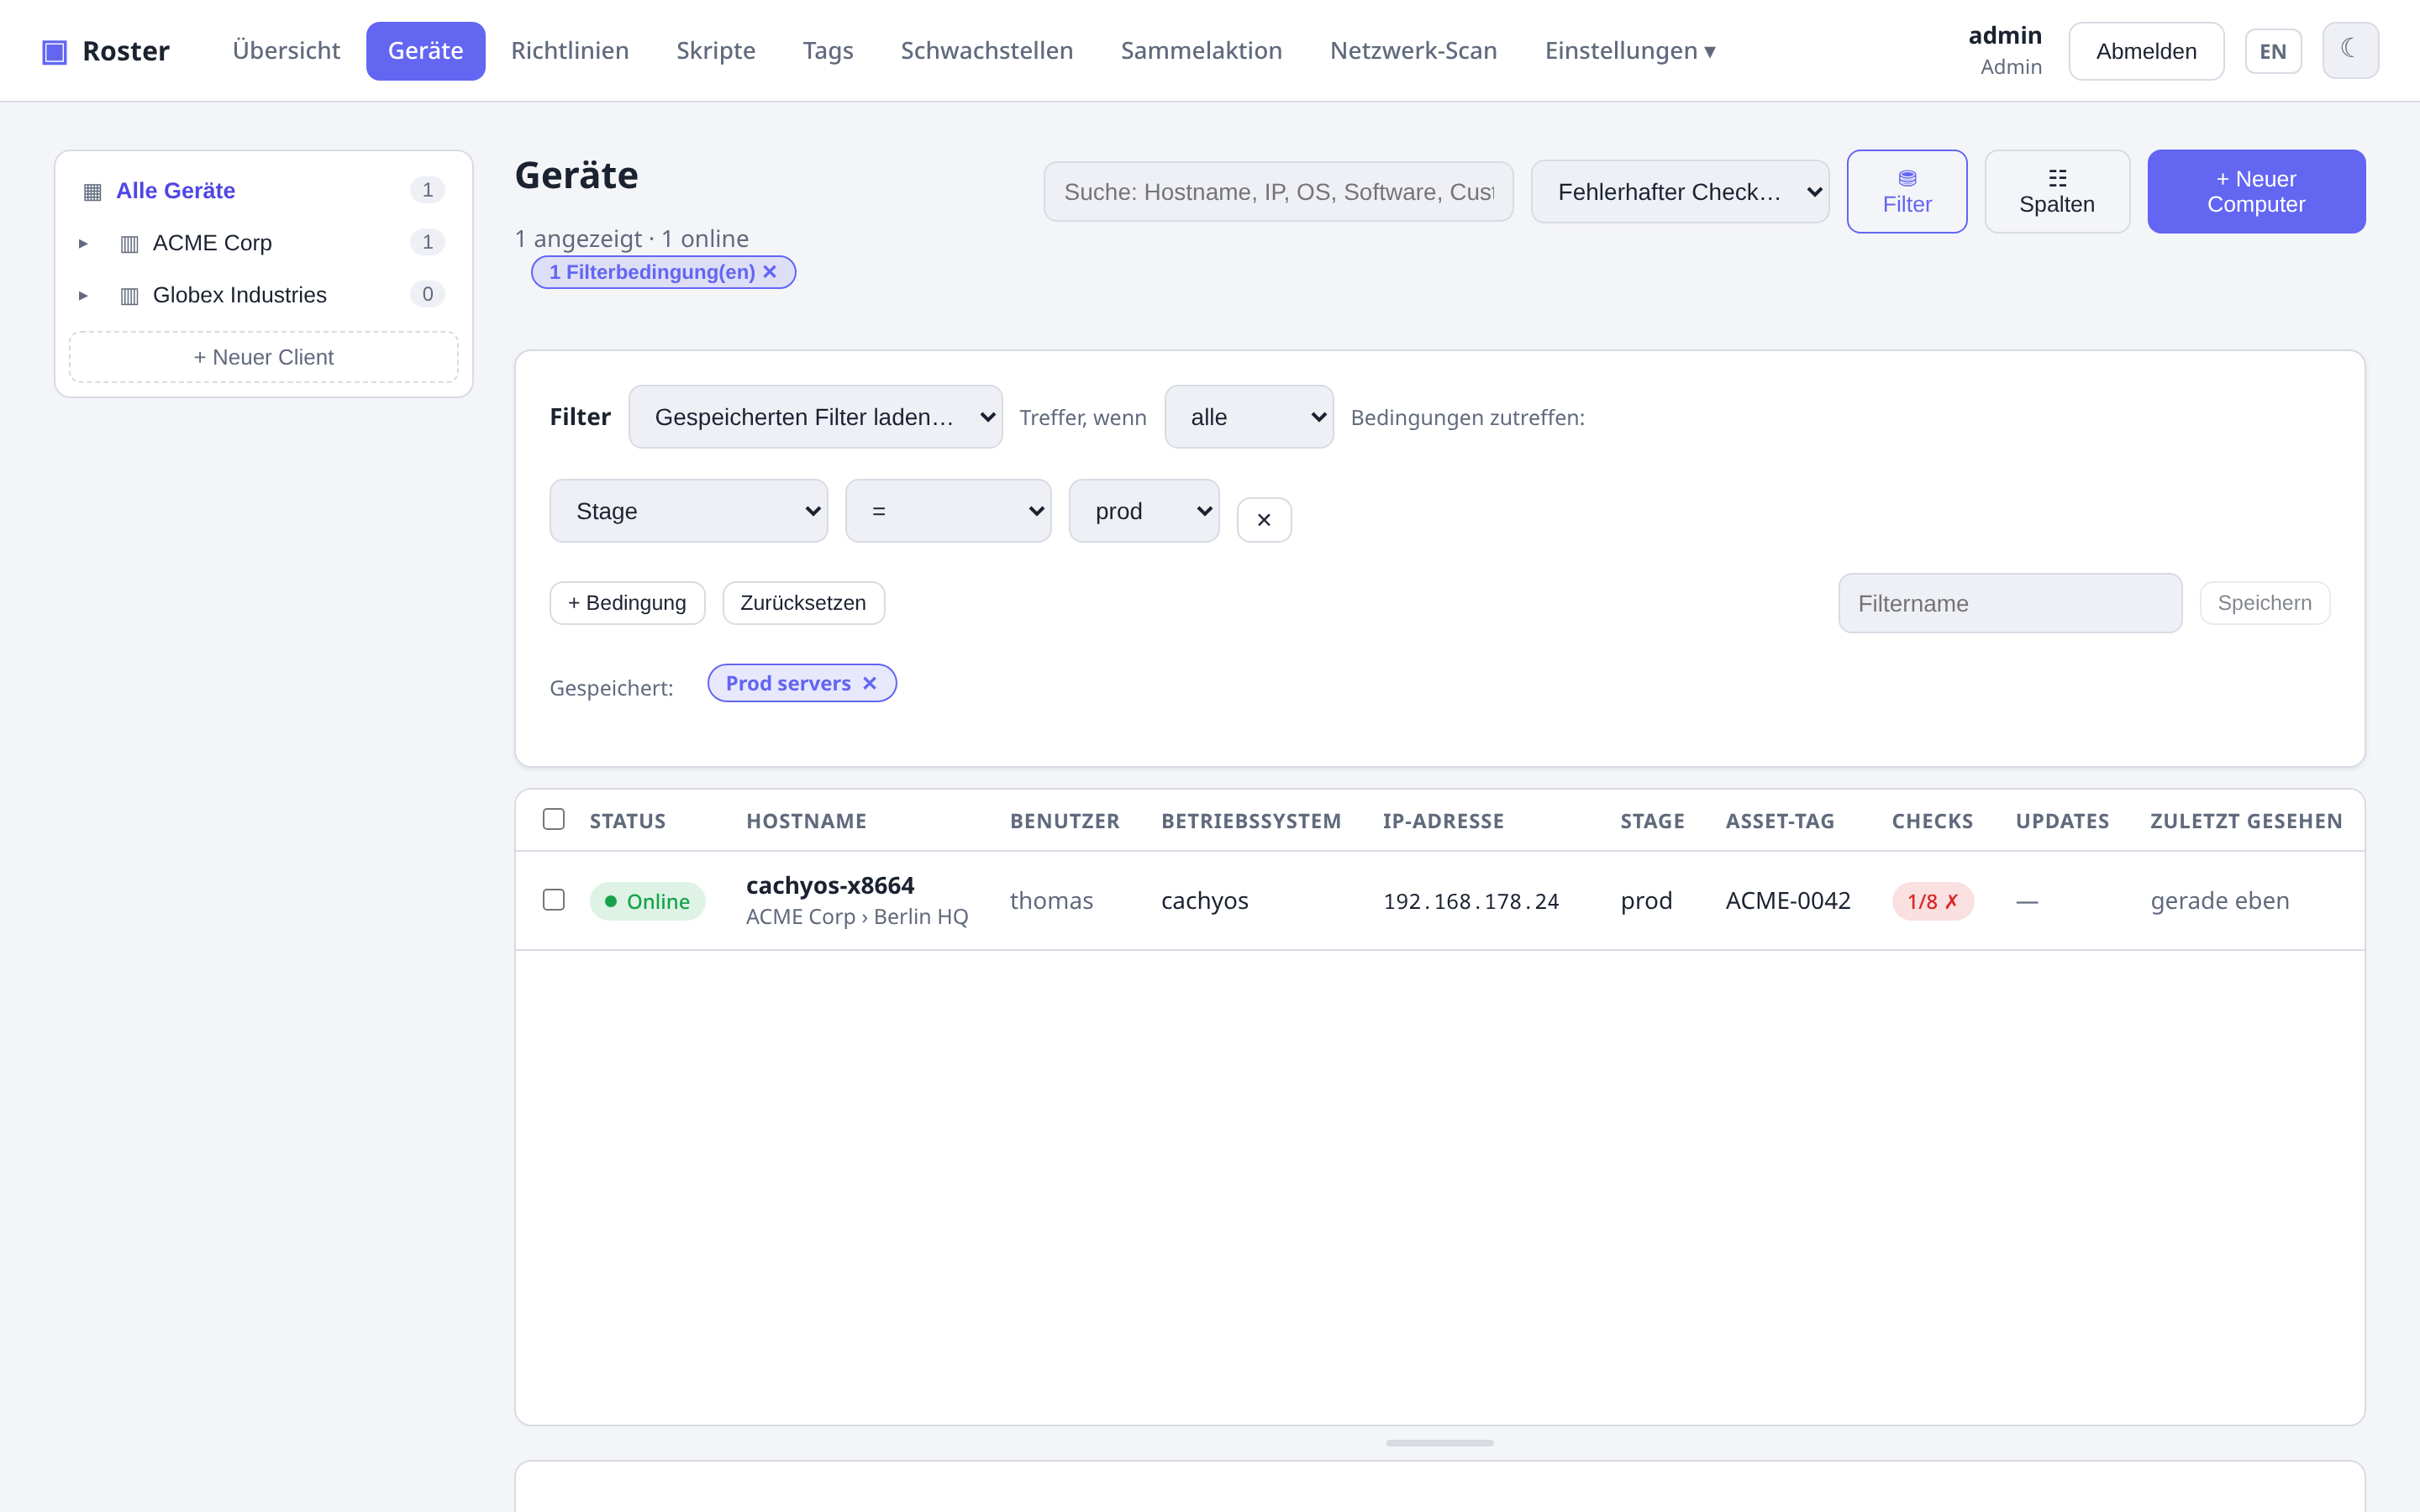Image resolution: width=2420 pixels, height=1512 pixels.
Task: Click the '1/8 ✗' checks badge
Action: [x=1932, y=901]
